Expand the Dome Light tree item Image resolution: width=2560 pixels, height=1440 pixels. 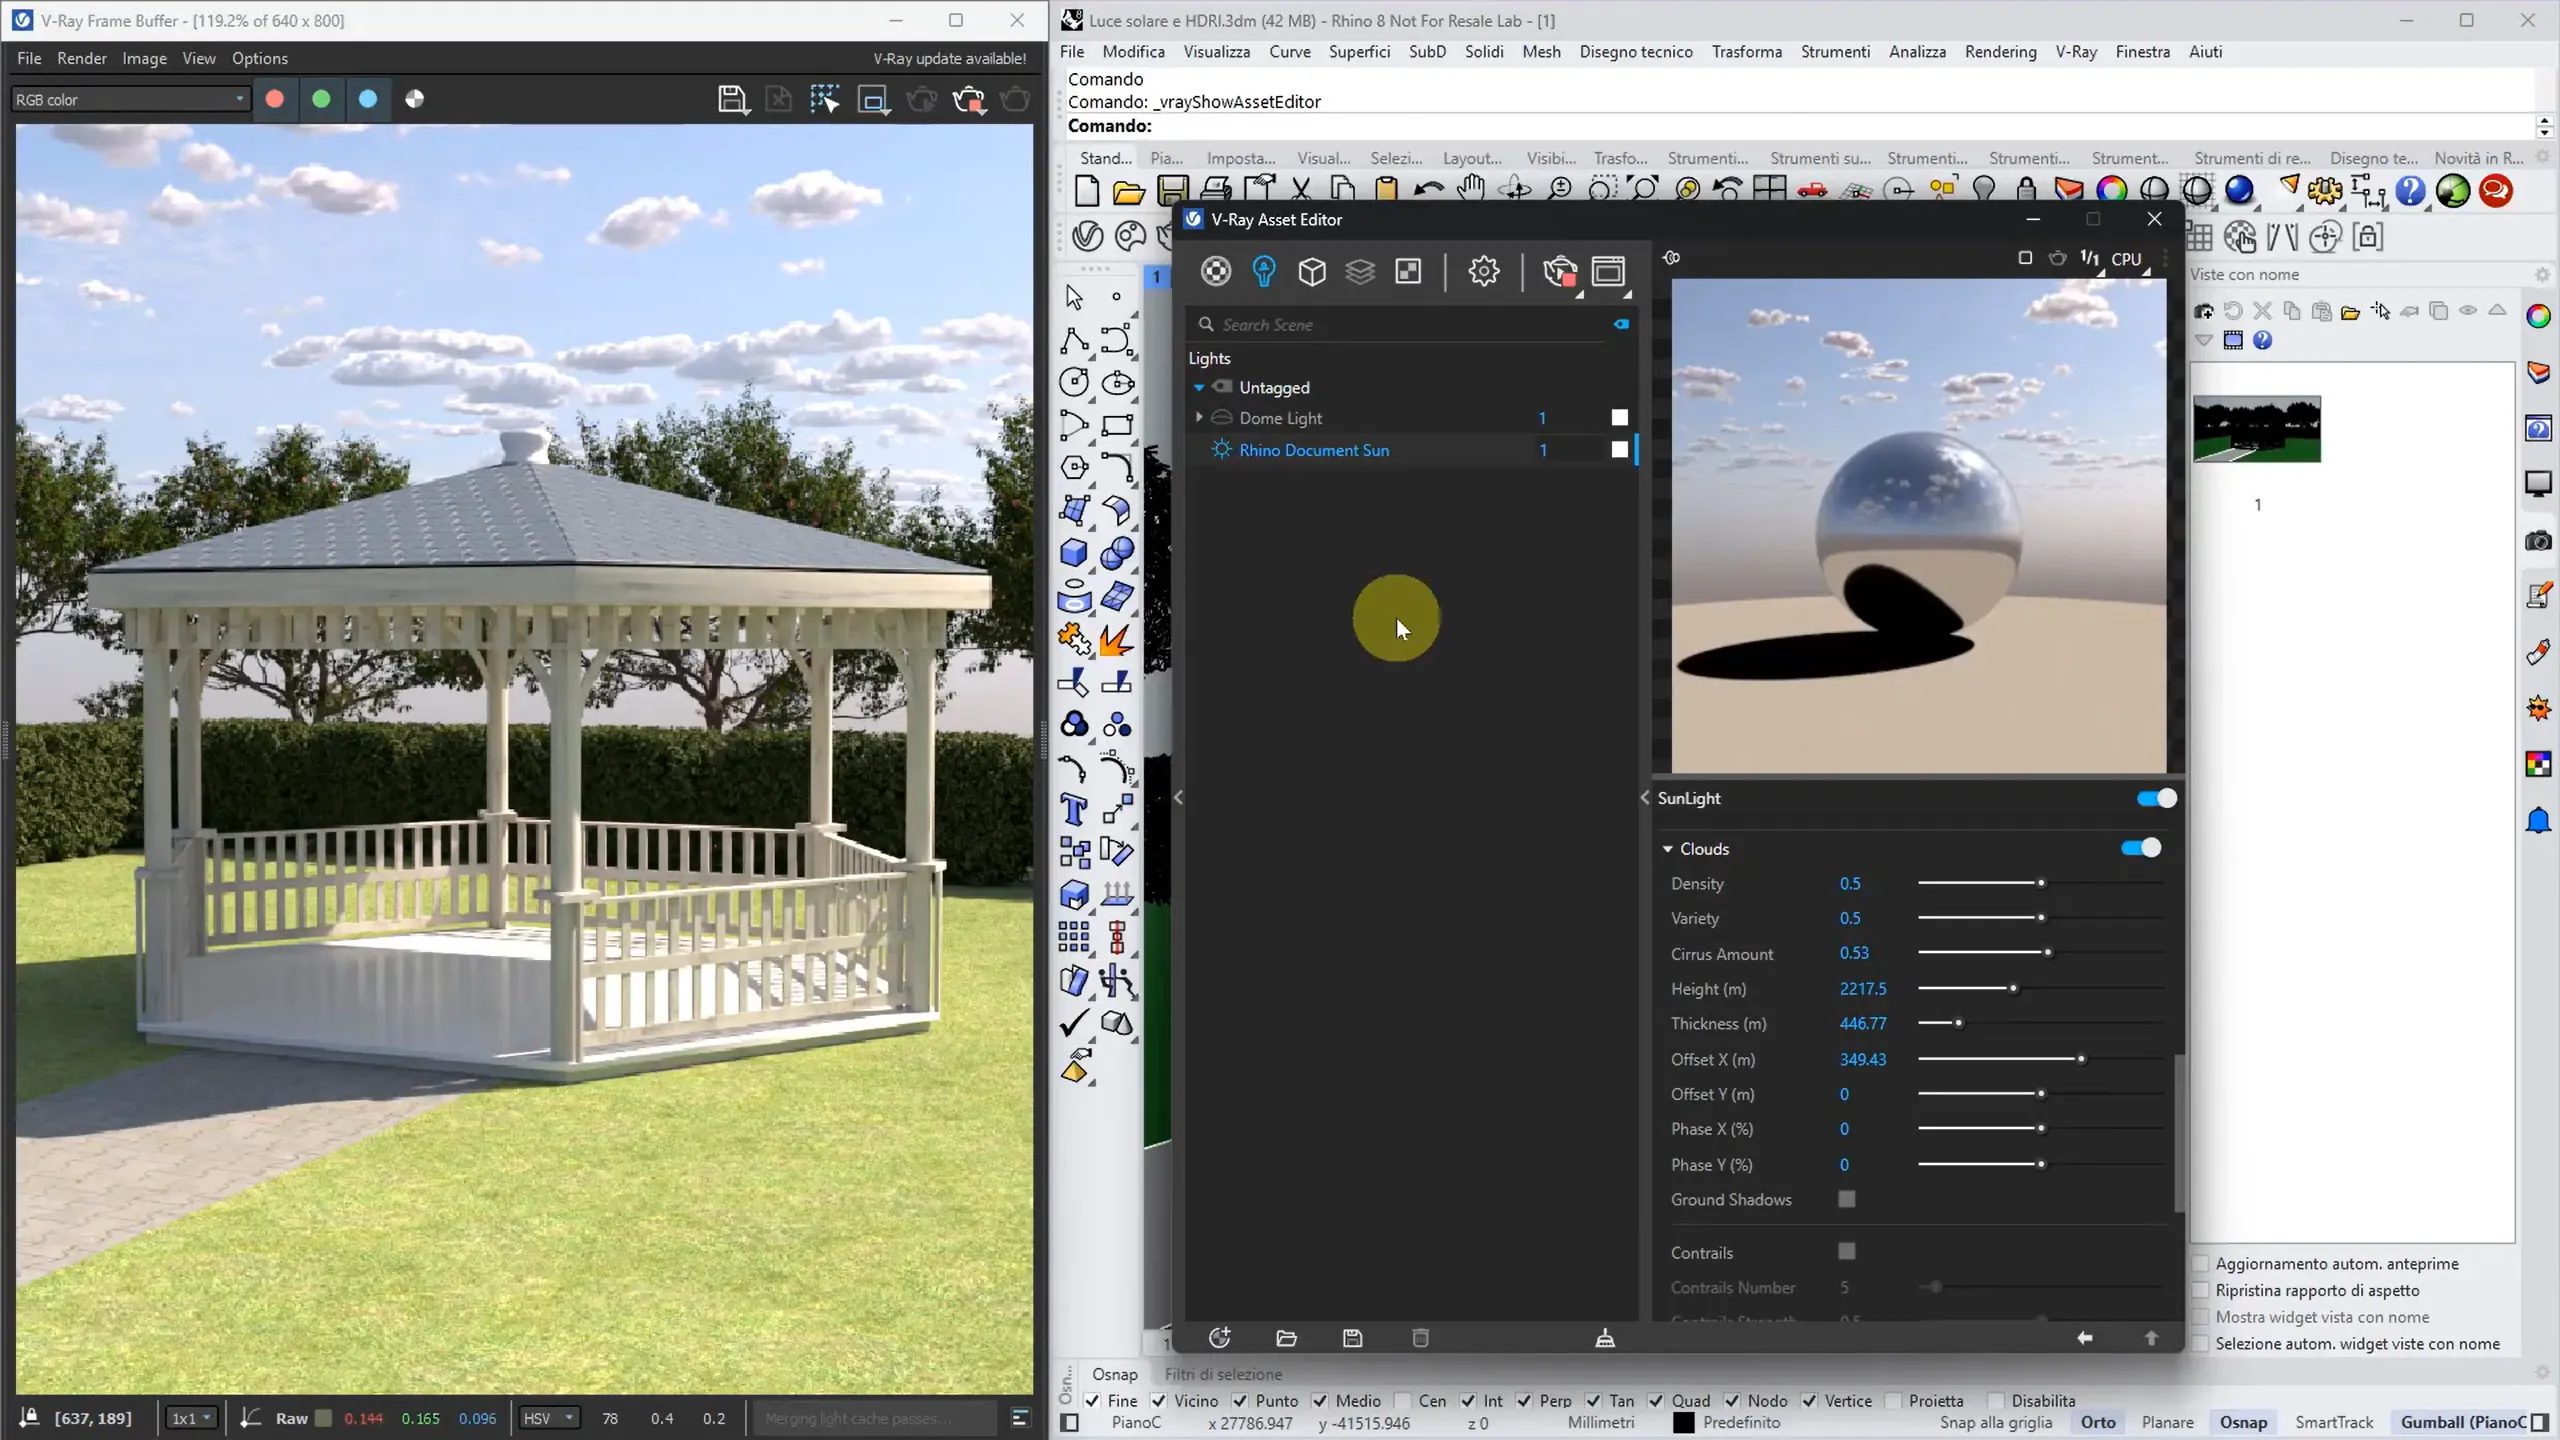click(1199, 418)
